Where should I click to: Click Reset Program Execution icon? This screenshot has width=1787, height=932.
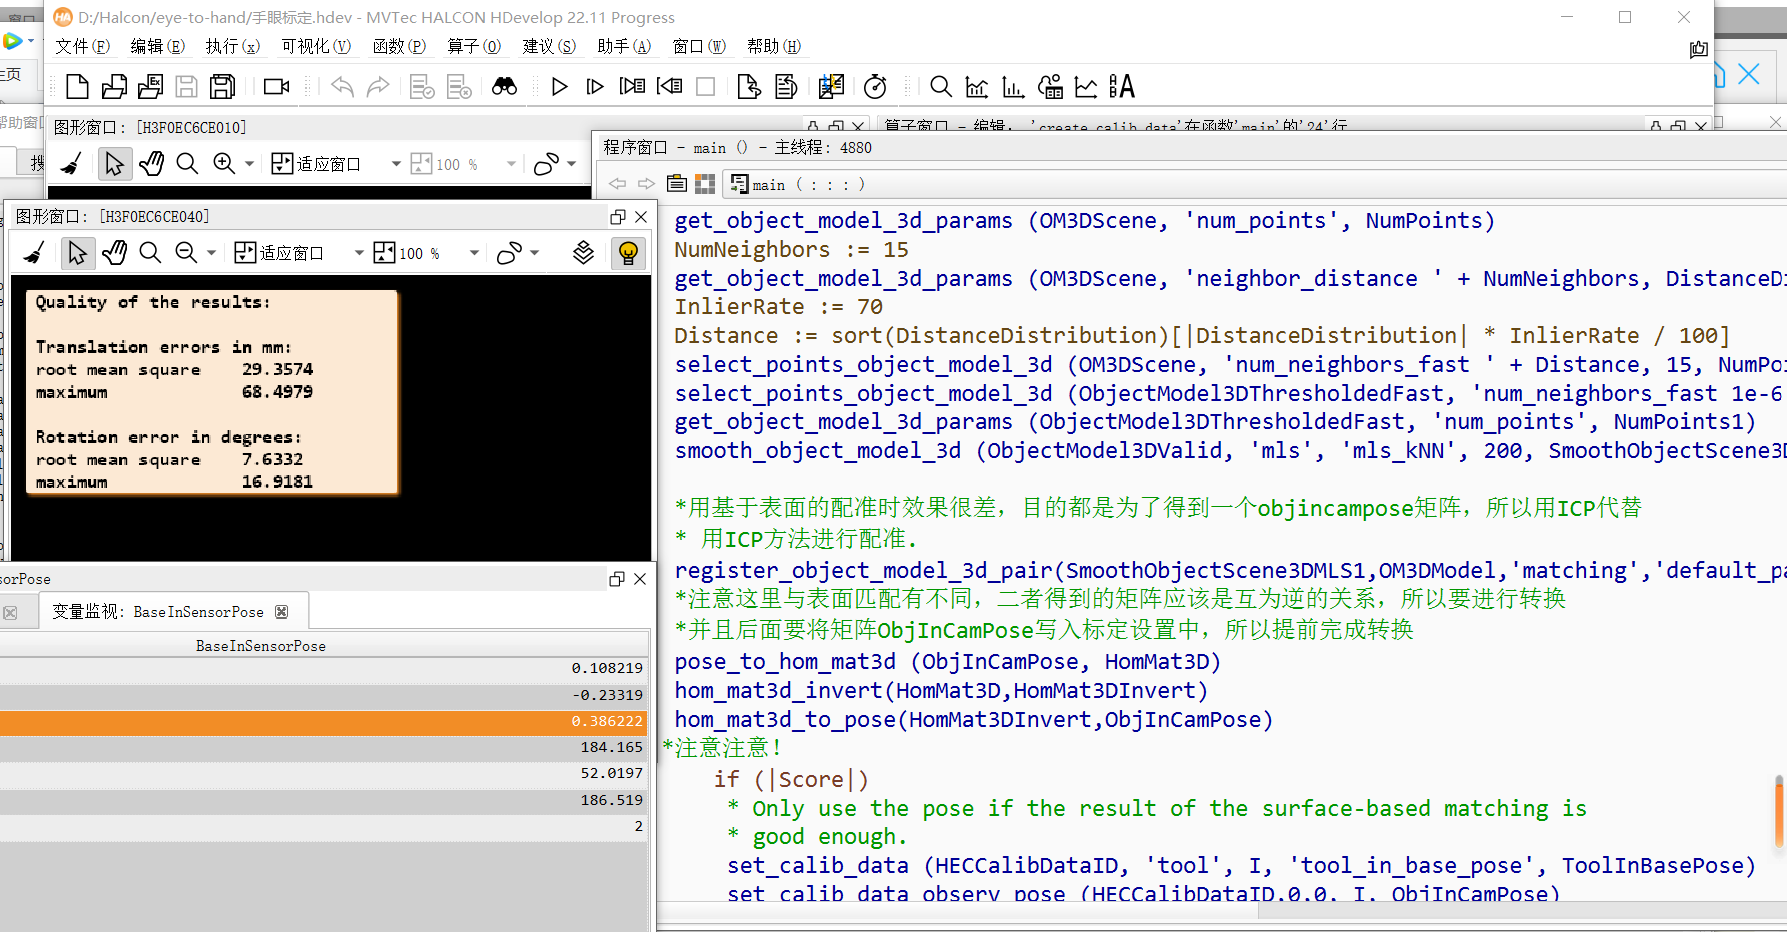[x=748, y=87]
